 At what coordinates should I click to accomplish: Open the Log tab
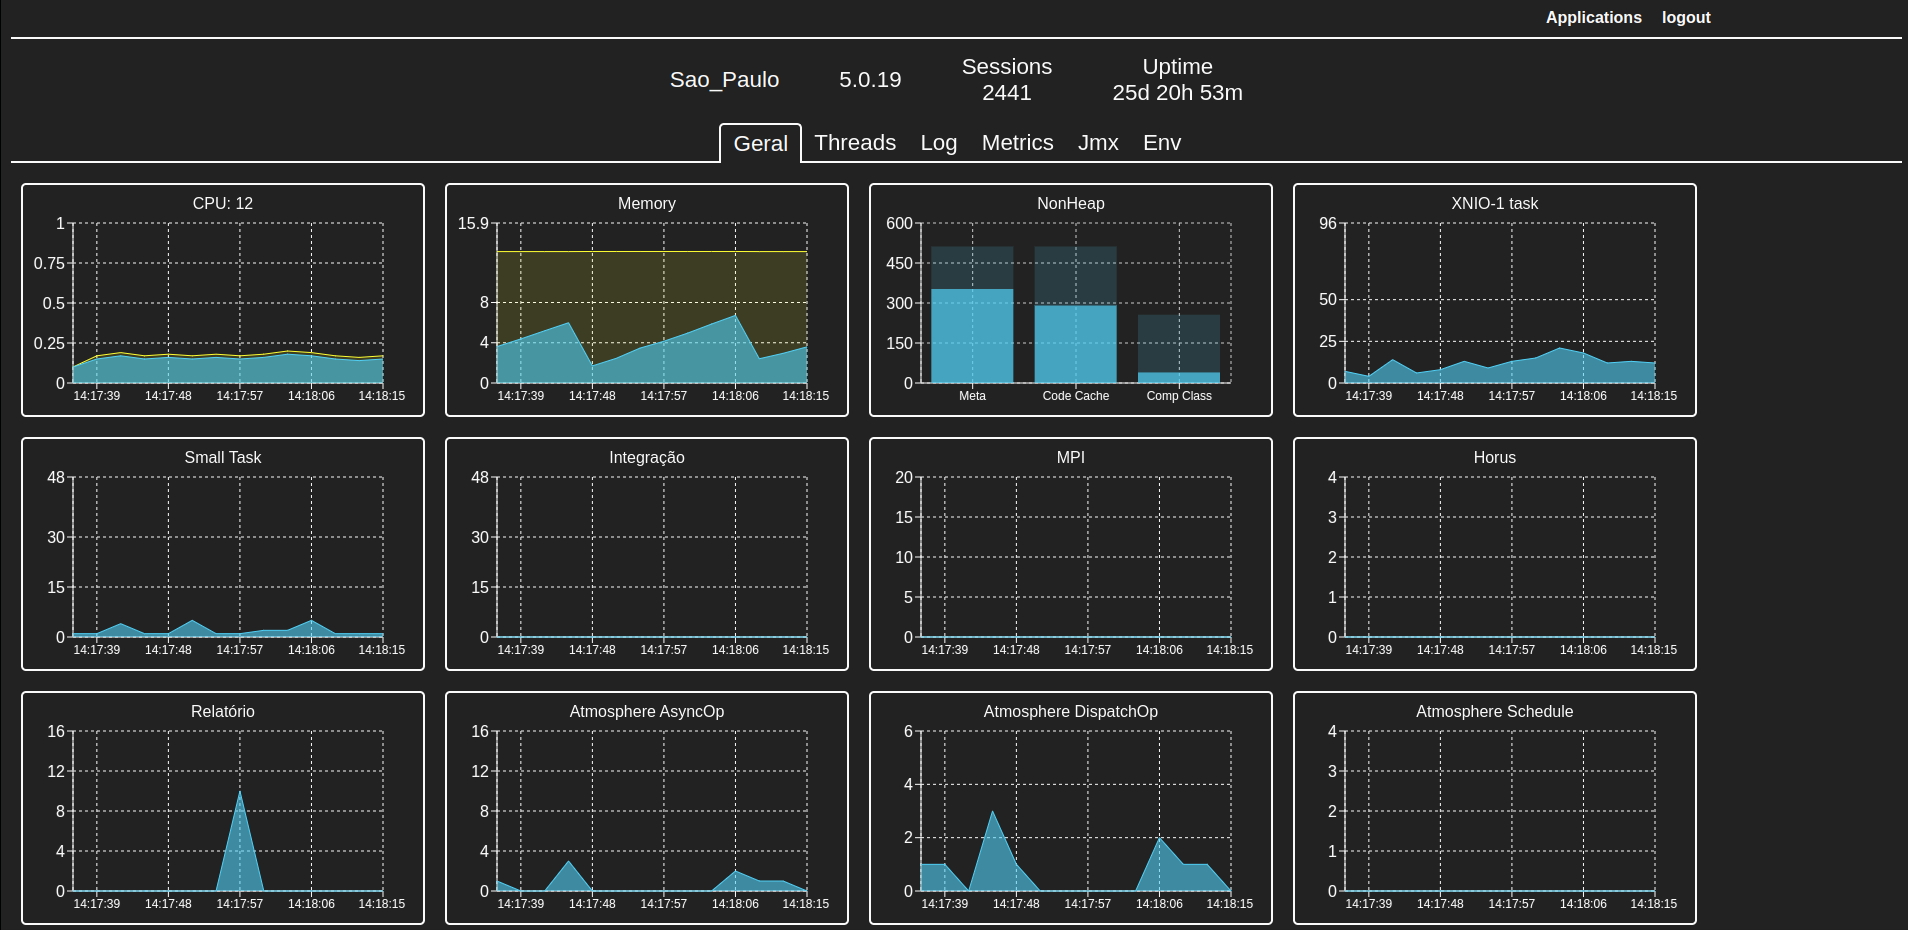coord(939,142)
